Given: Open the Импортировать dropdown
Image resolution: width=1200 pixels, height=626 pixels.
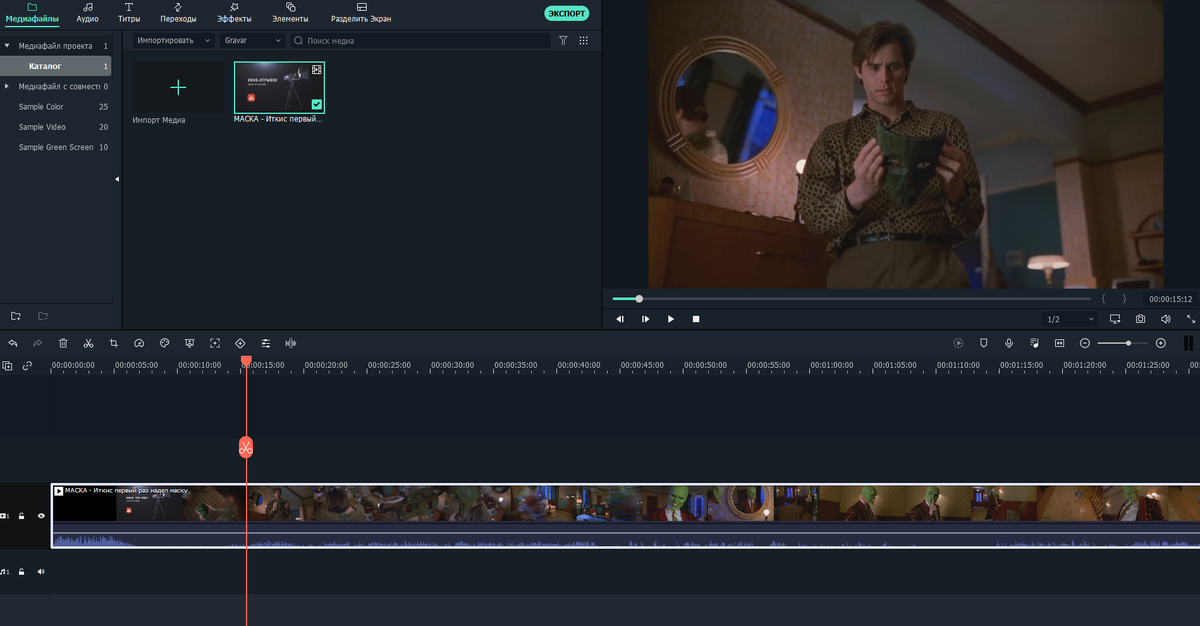Looking at the screenshot, I should [172, 41].
